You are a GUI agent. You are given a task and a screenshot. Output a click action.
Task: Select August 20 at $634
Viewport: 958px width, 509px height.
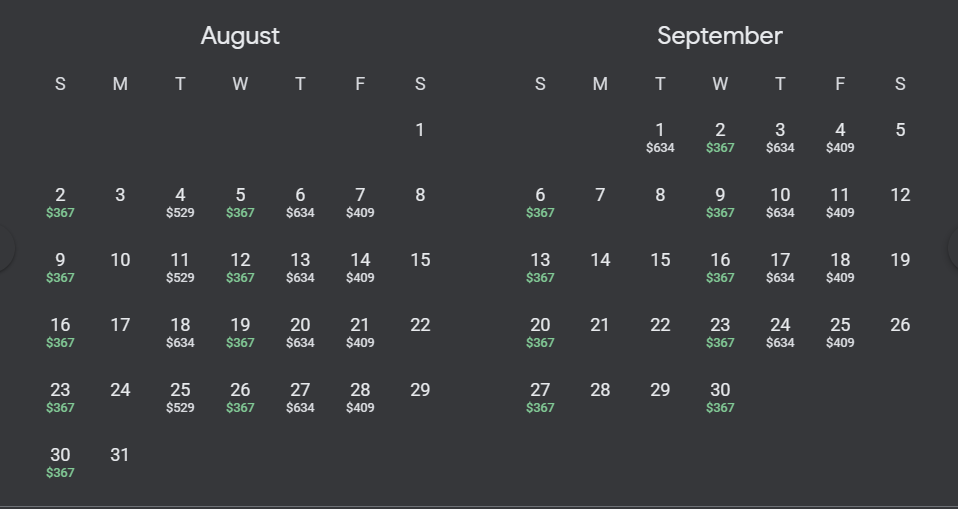click(300, 331)
